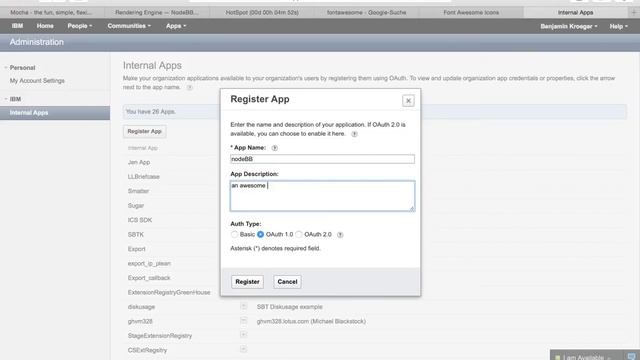
Task: Click the help icon beside App Name
Action: coord(275,148)
